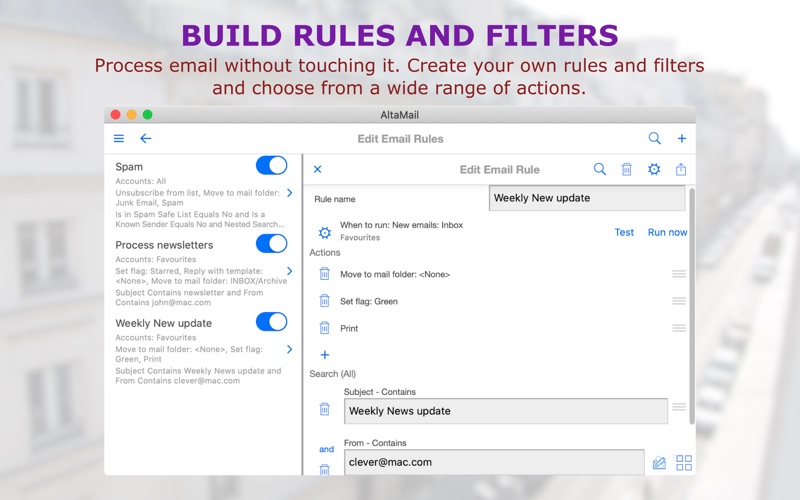800x500 pixels.
Task: Click gear icon beside When to run
Action: click(x=324, y=233)
